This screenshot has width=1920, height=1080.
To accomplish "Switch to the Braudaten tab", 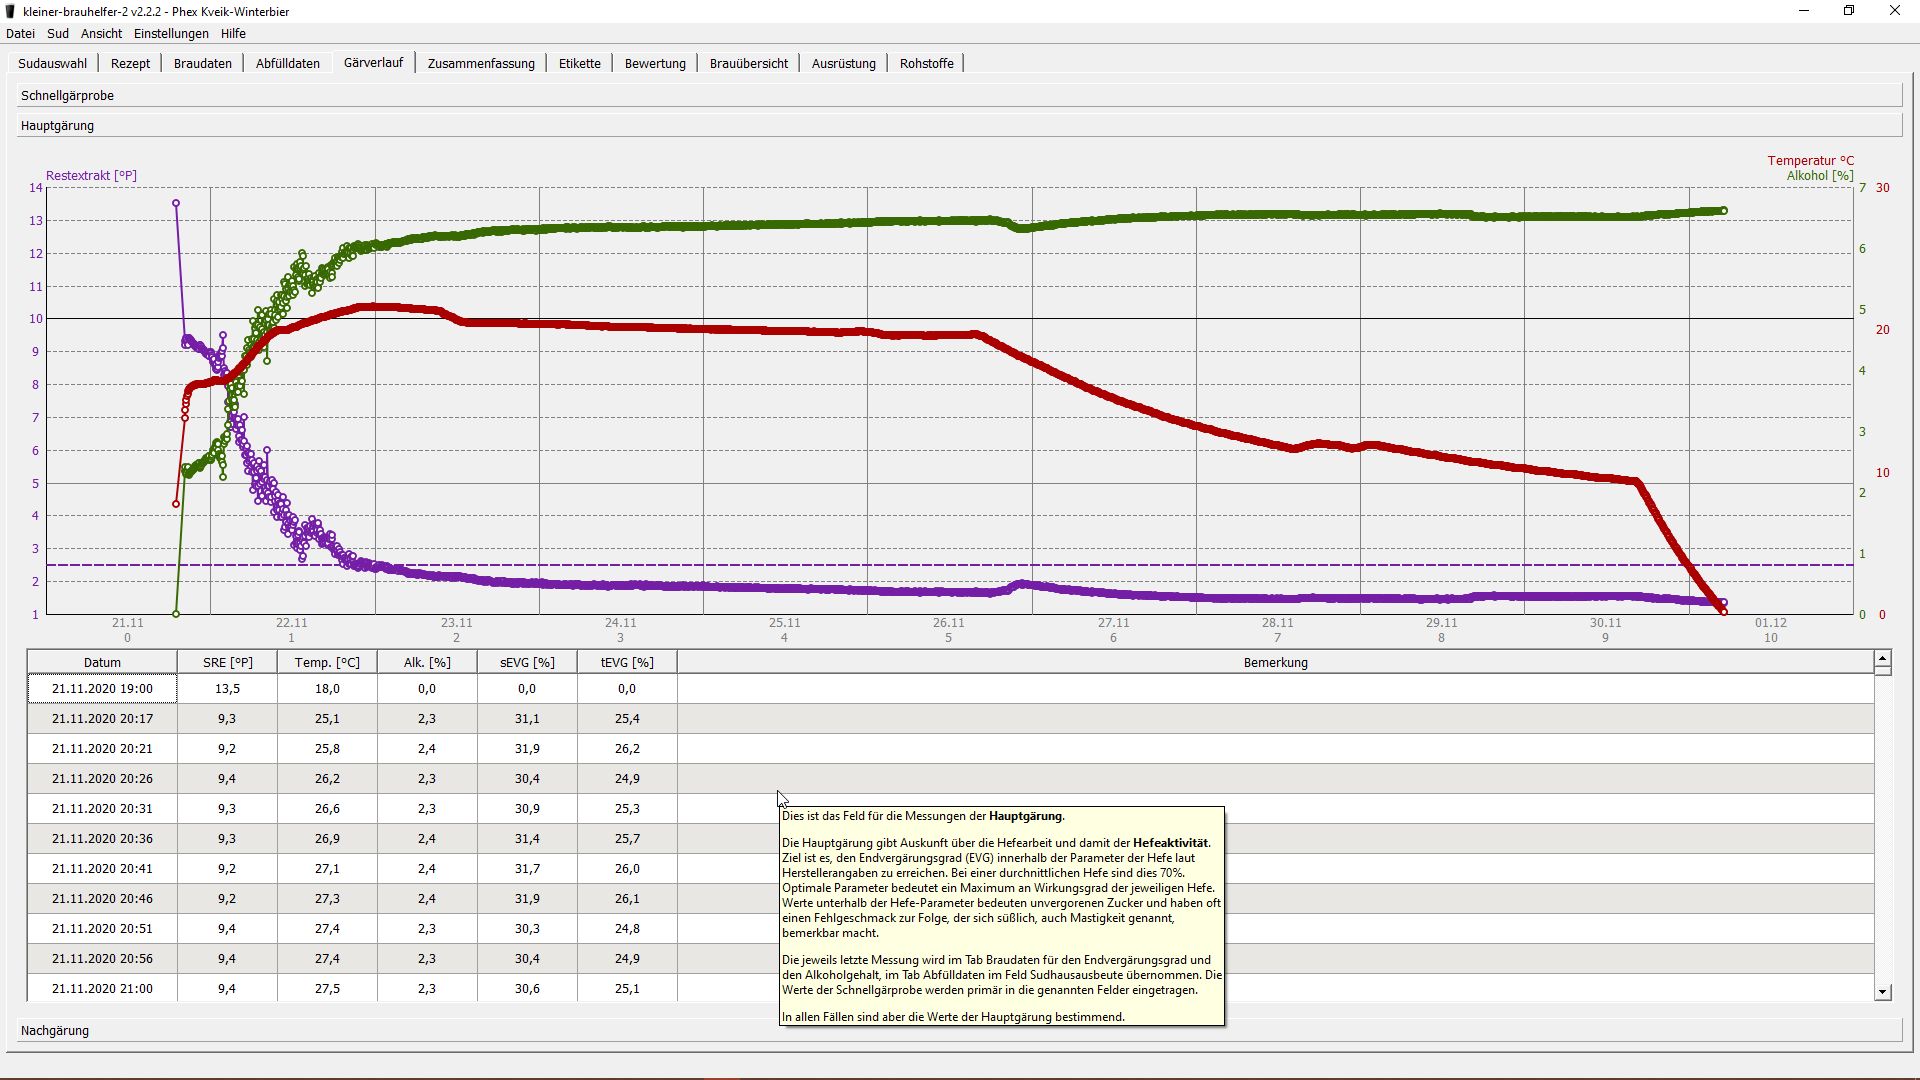I will pyautogui.click(x=202, y=63).
